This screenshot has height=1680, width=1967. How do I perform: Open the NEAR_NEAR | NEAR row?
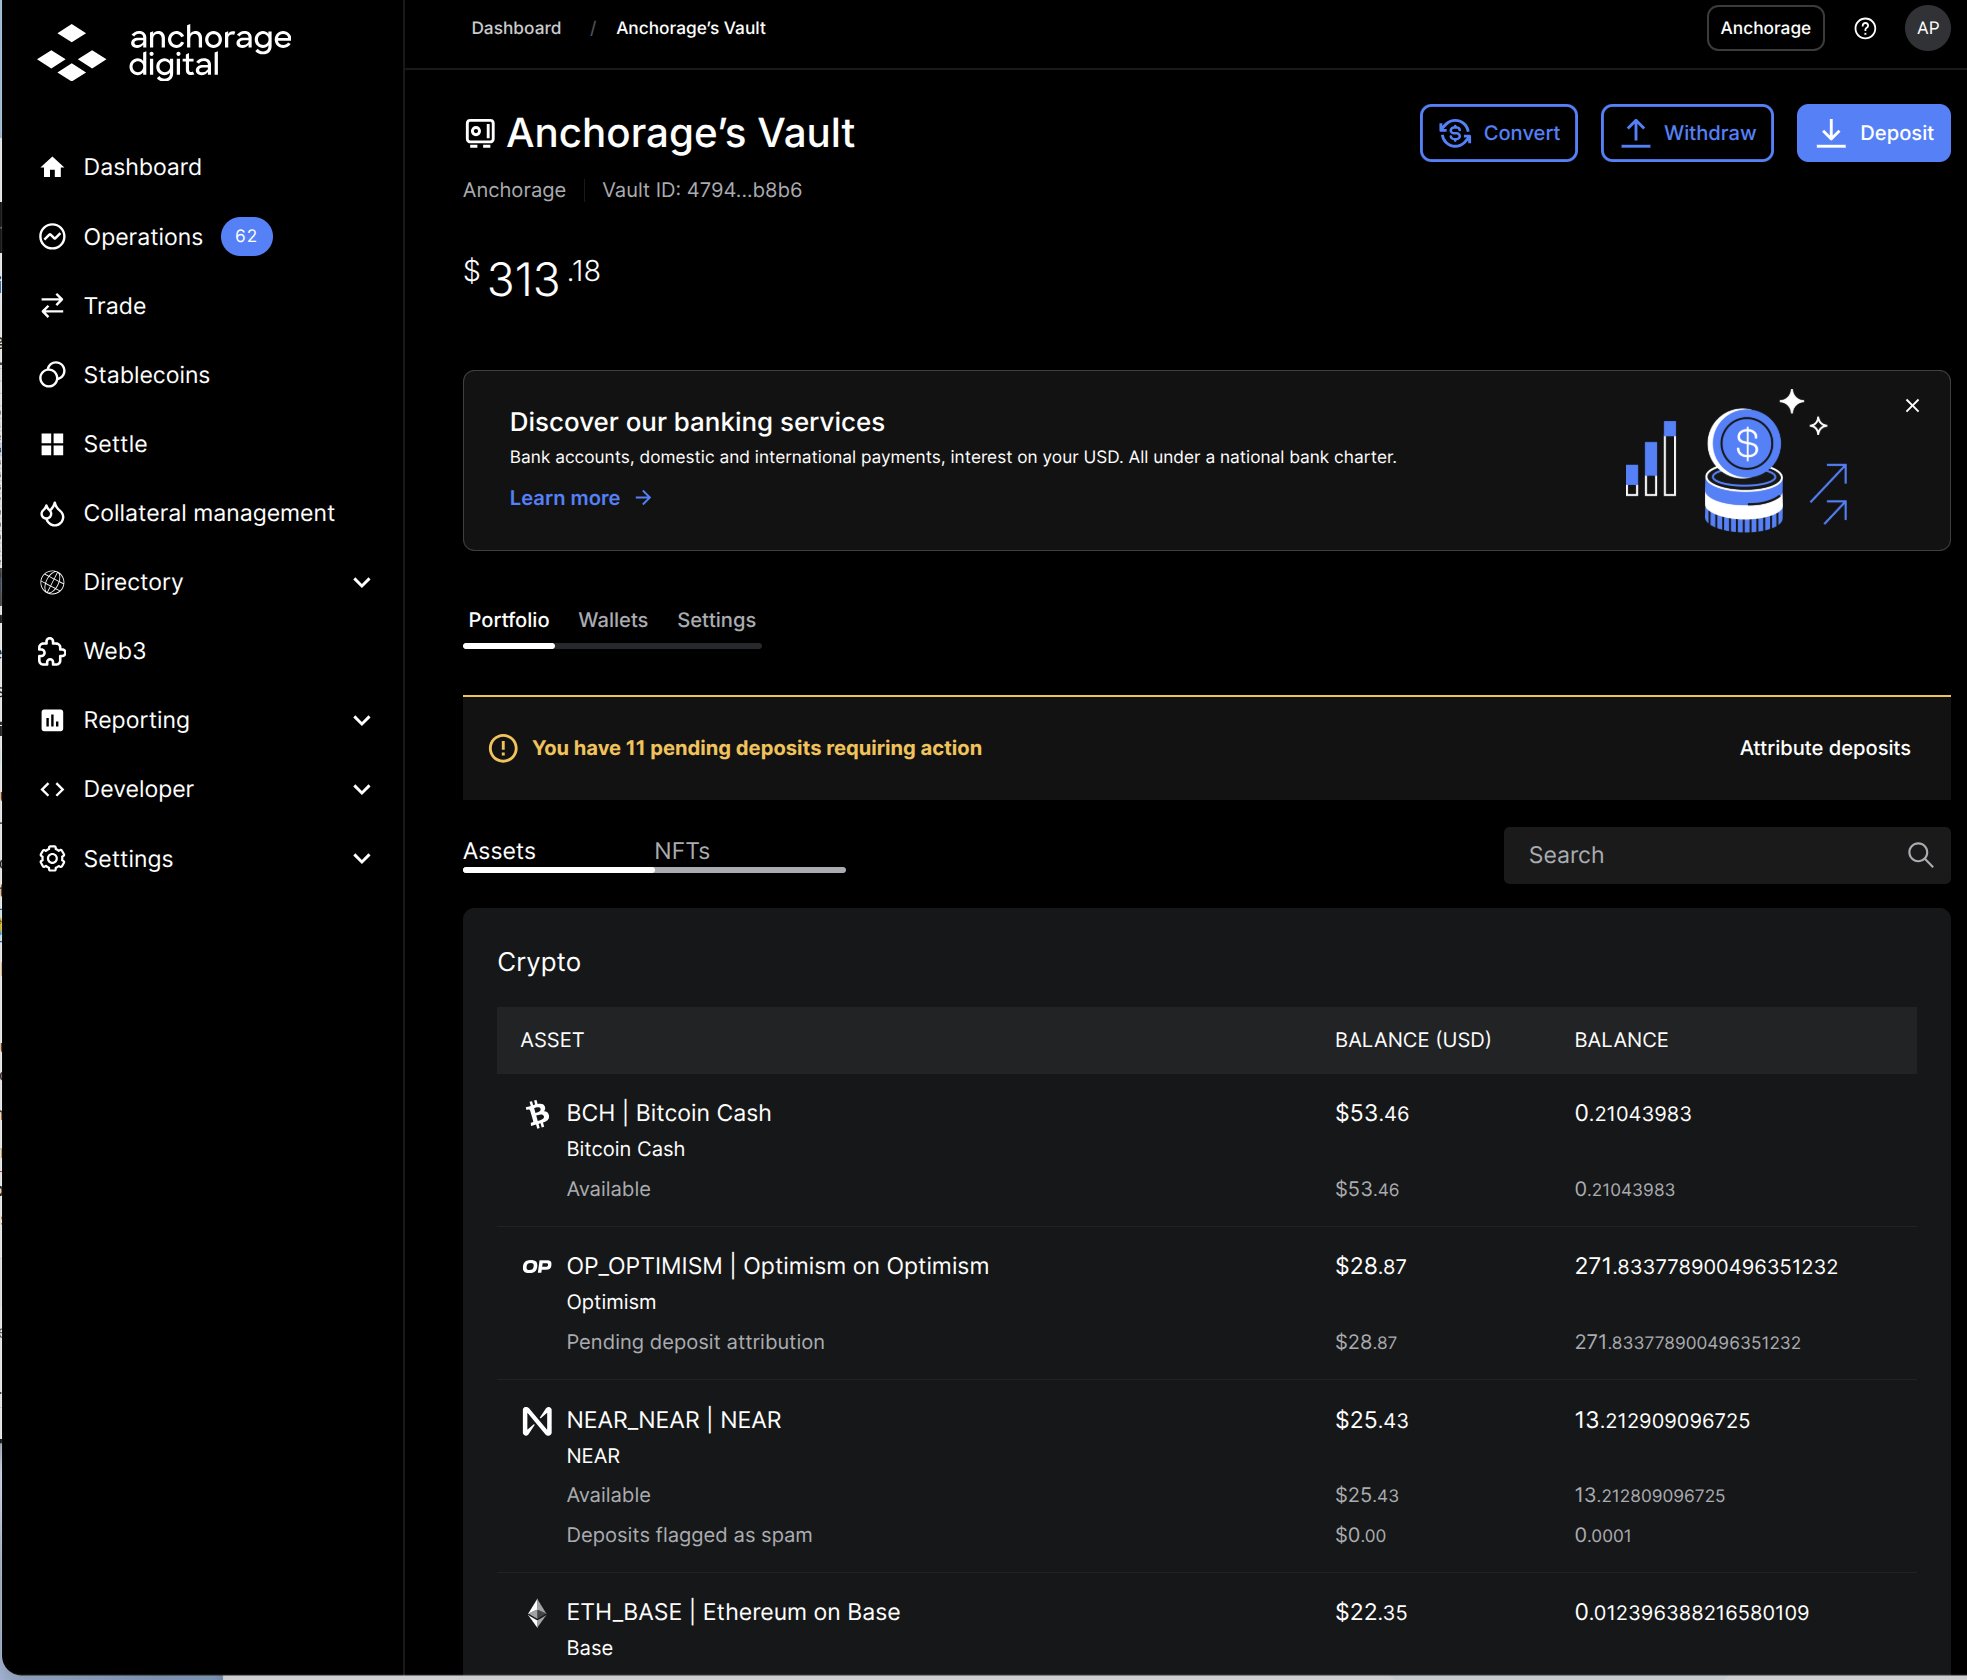pos(1207,1477)
